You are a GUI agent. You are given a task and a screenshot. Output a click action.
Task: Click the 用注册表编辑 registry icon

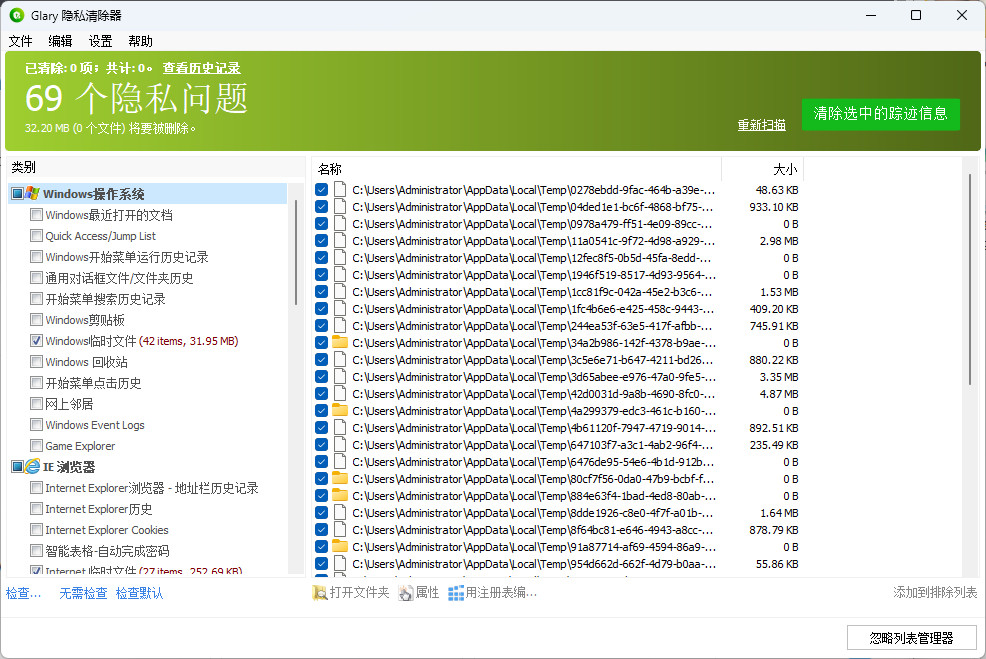click(455, 592)
